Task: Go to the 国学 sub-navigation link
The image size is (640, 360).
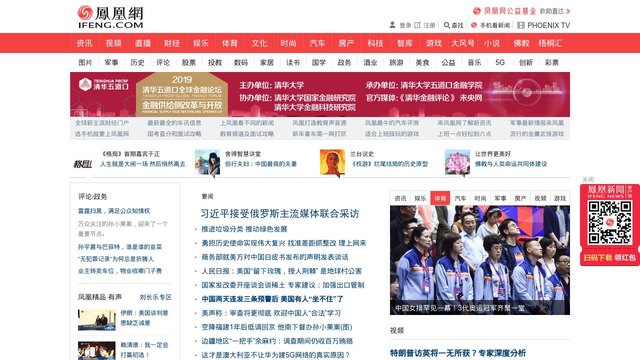Action: [318, 62]
